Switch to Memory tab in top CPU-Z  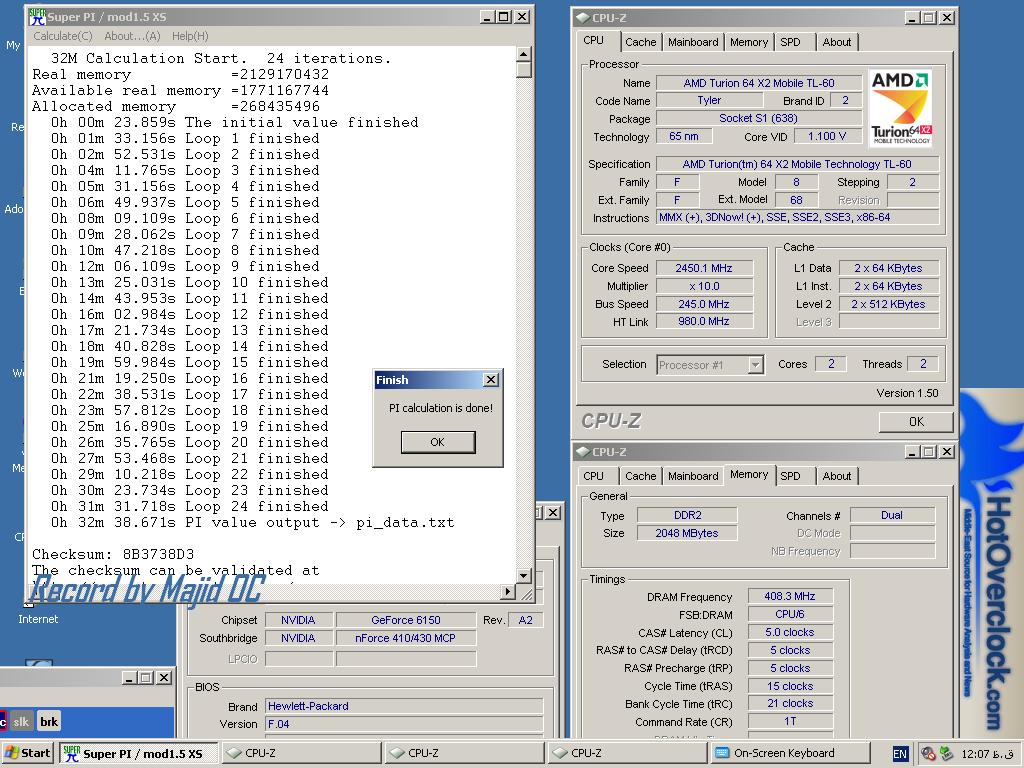[748, 42]
